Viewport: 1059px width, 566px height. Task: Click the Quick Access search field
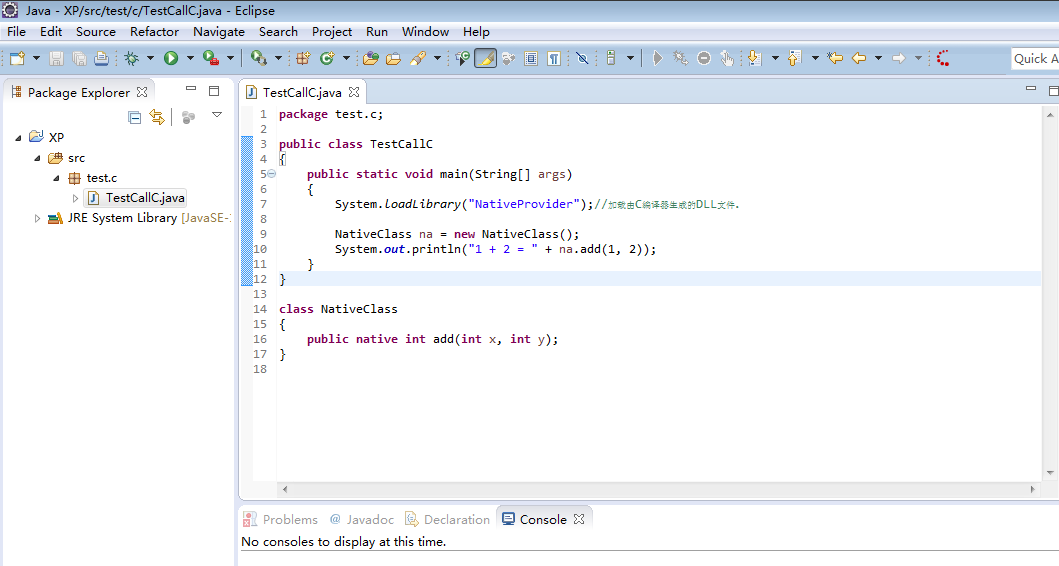point(1035,59)
